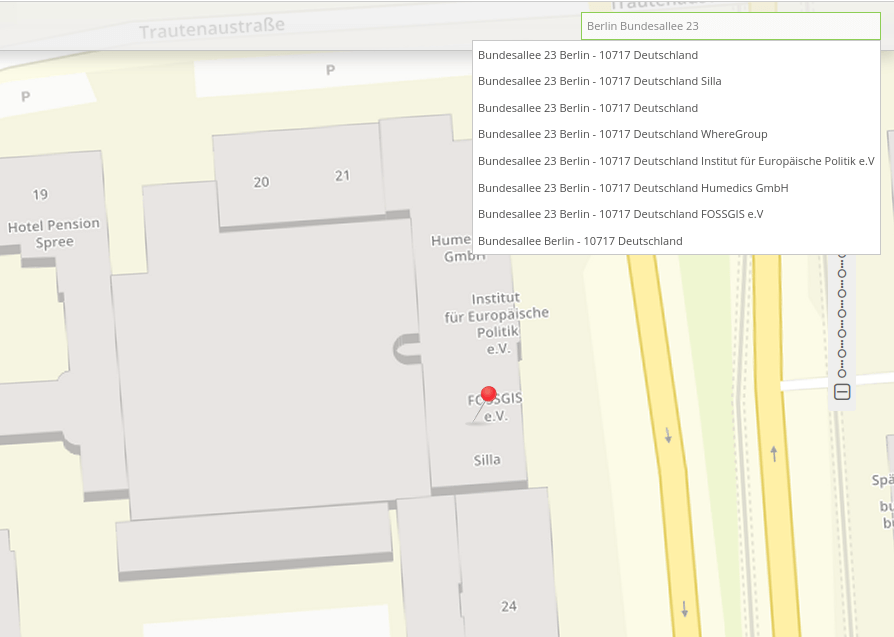Screen dimensions: 894x637
Task: Select Bundesallee Berlin suggestion without house number
Action: click(x=580, y=241)
